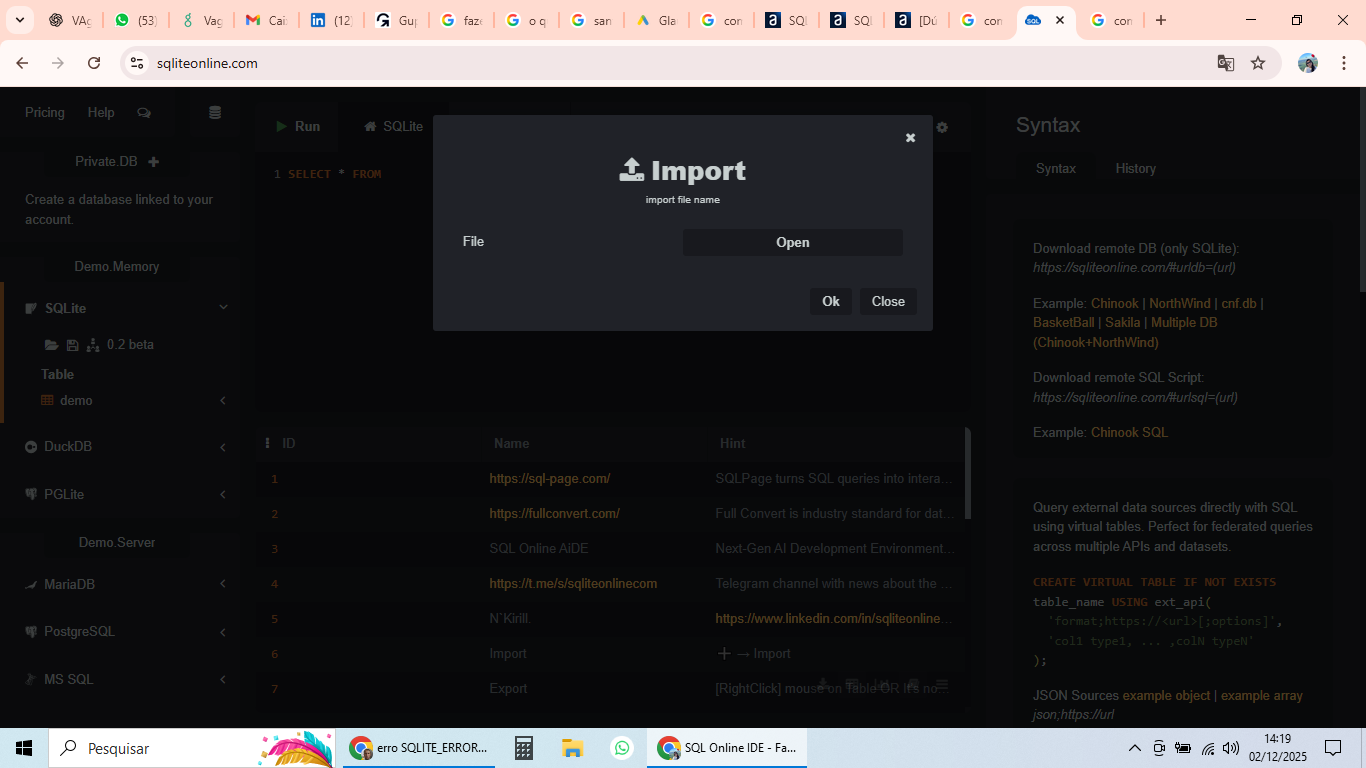This screenshot has width=1366, height=768.
Task: Open the example array JSON link
Action: pos(1262,695)
